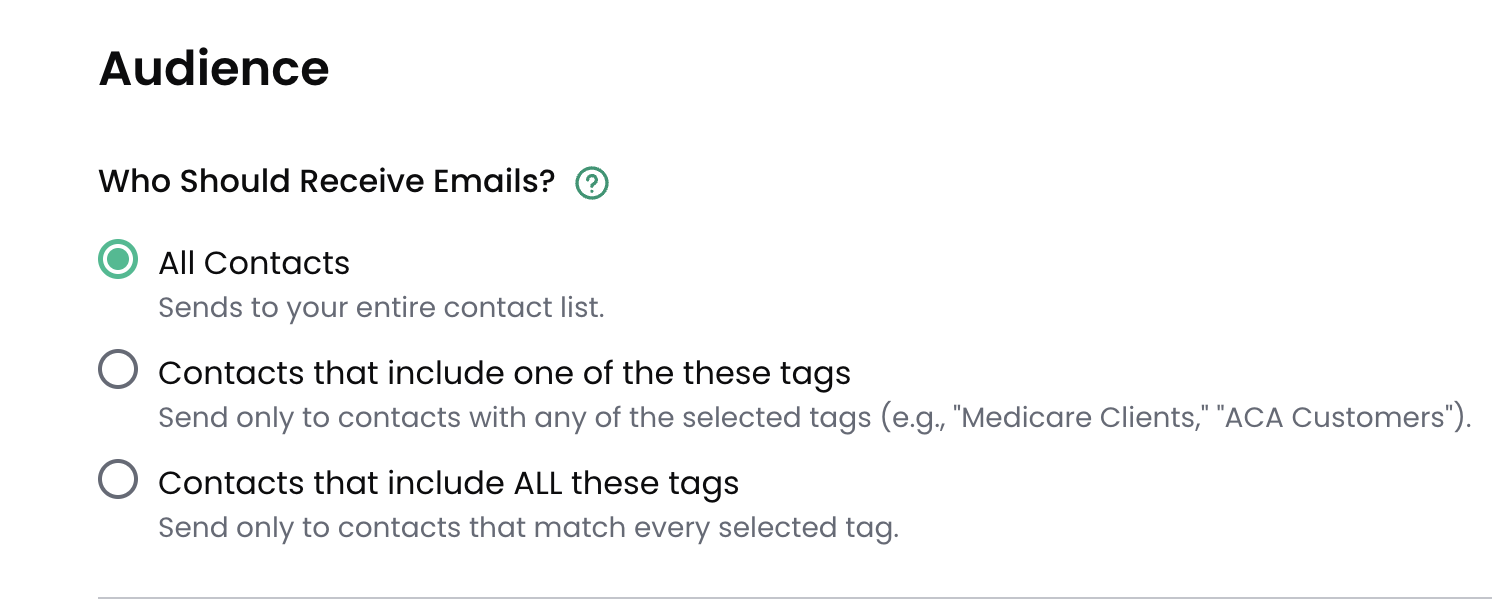The width and height of the screenshot is (1492, 600).
Task: Click the capitalized word ALL in third option
Action: (538, 483)
